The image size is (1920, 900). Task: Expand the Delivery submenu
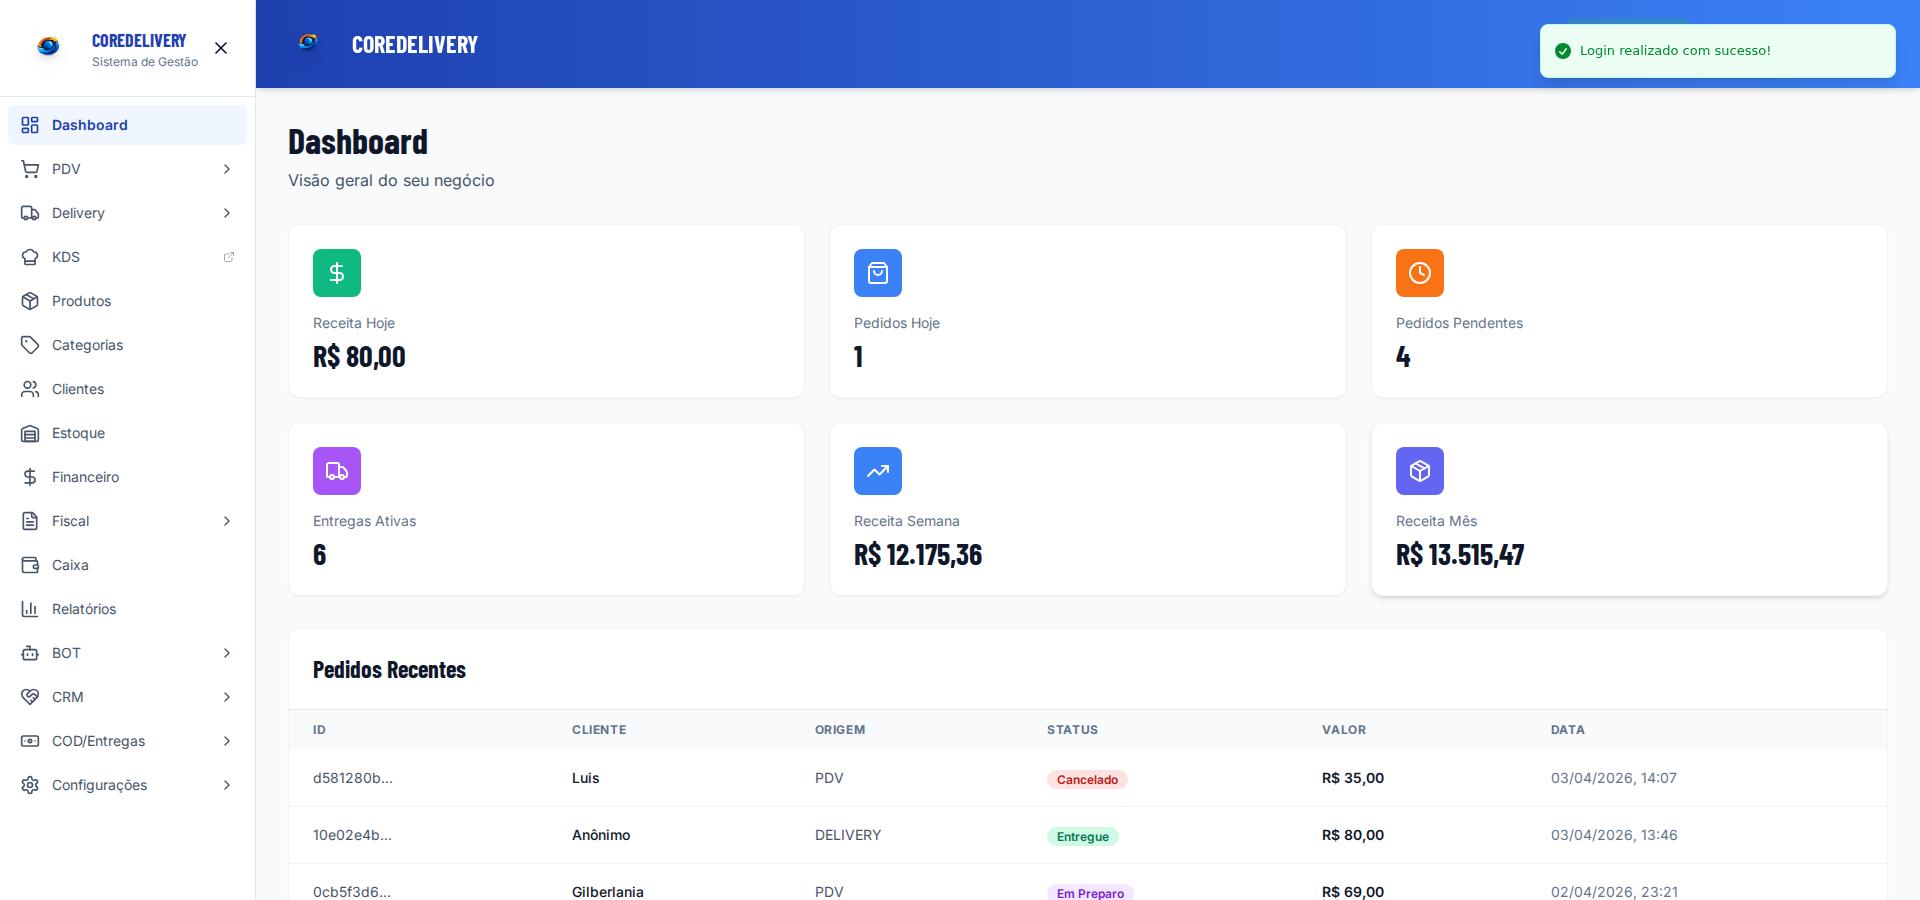(126, 213)
